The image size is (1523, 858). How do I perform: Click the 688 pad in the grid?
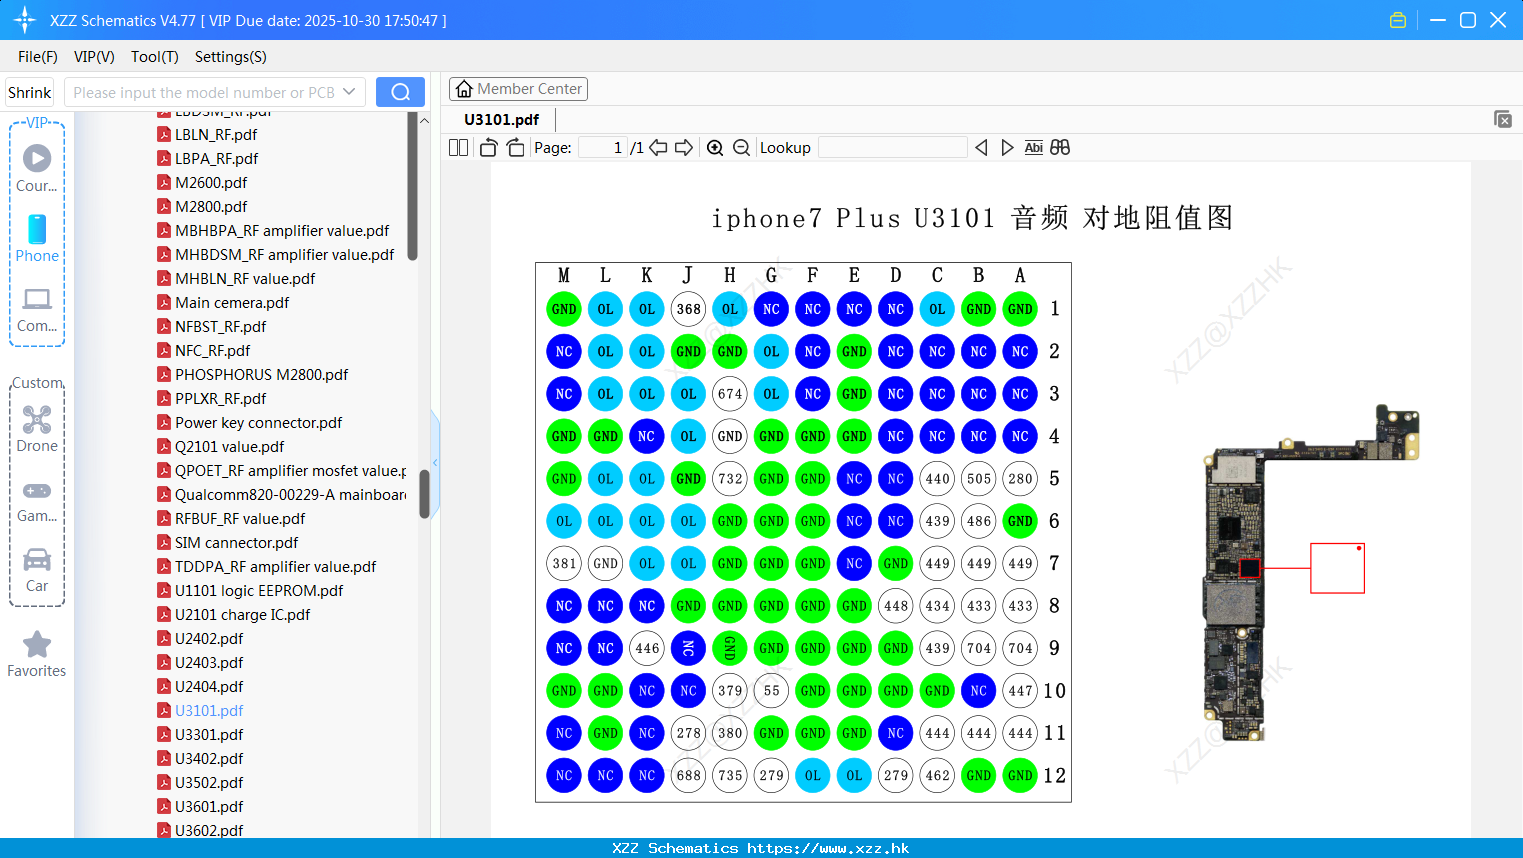point(688,775)
